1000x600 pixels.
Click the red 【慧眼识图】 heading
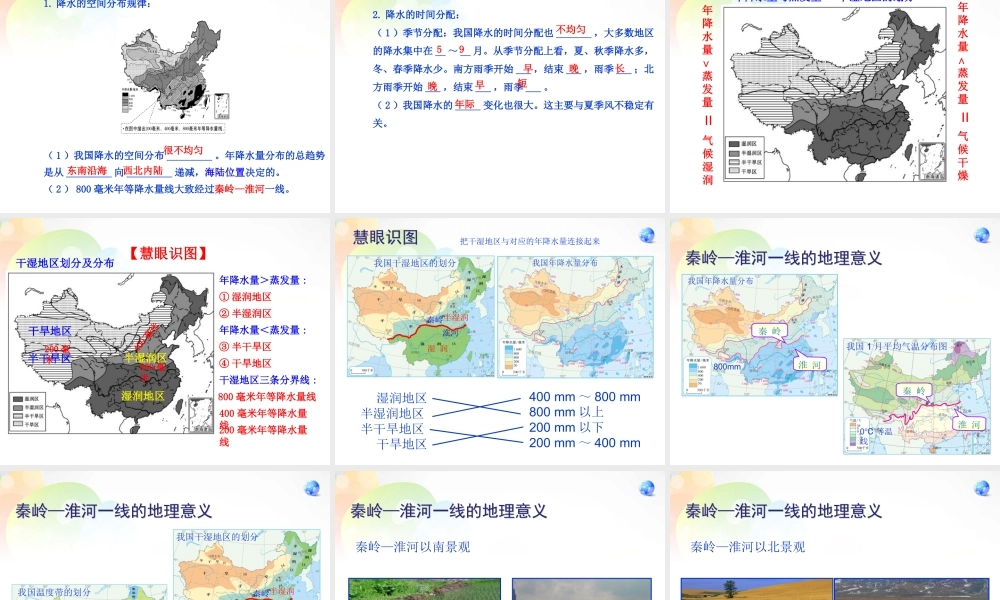click(168, 253)
